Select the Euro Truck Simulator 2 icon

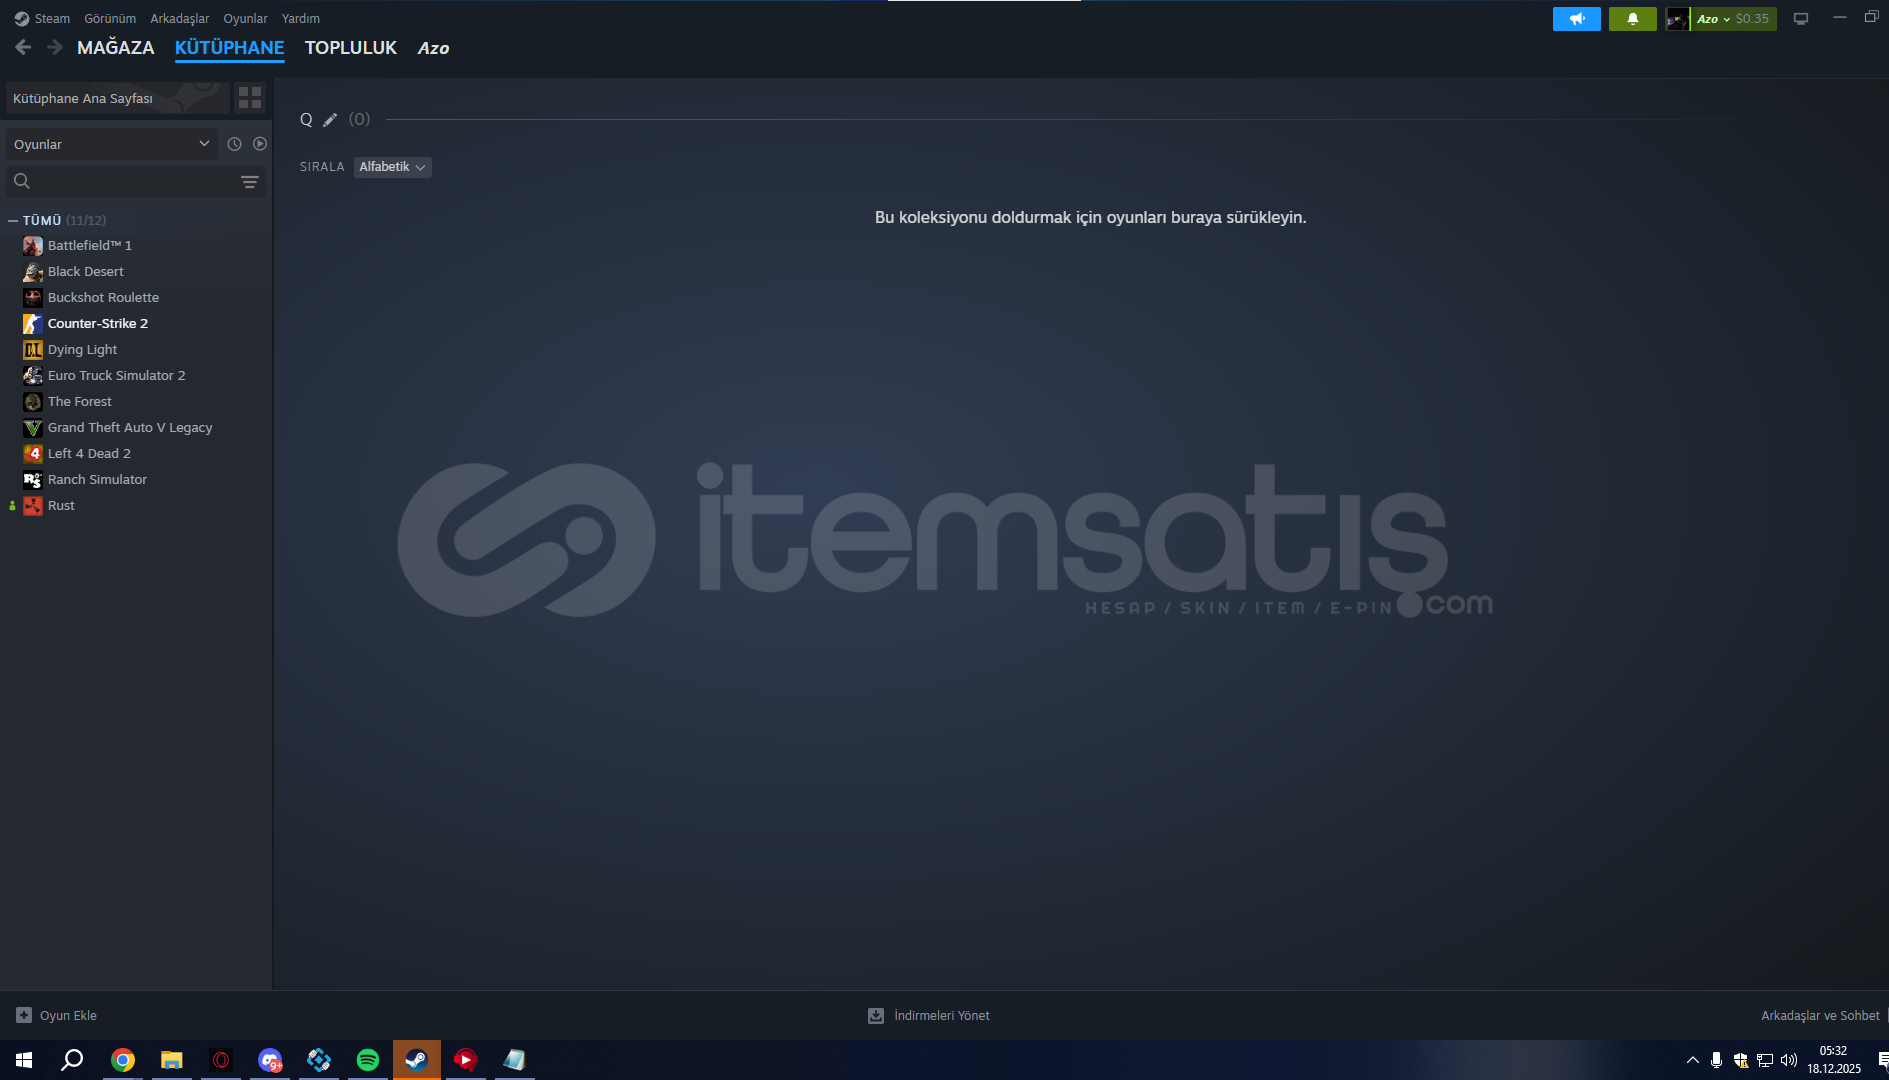click(x=33, y=376)
